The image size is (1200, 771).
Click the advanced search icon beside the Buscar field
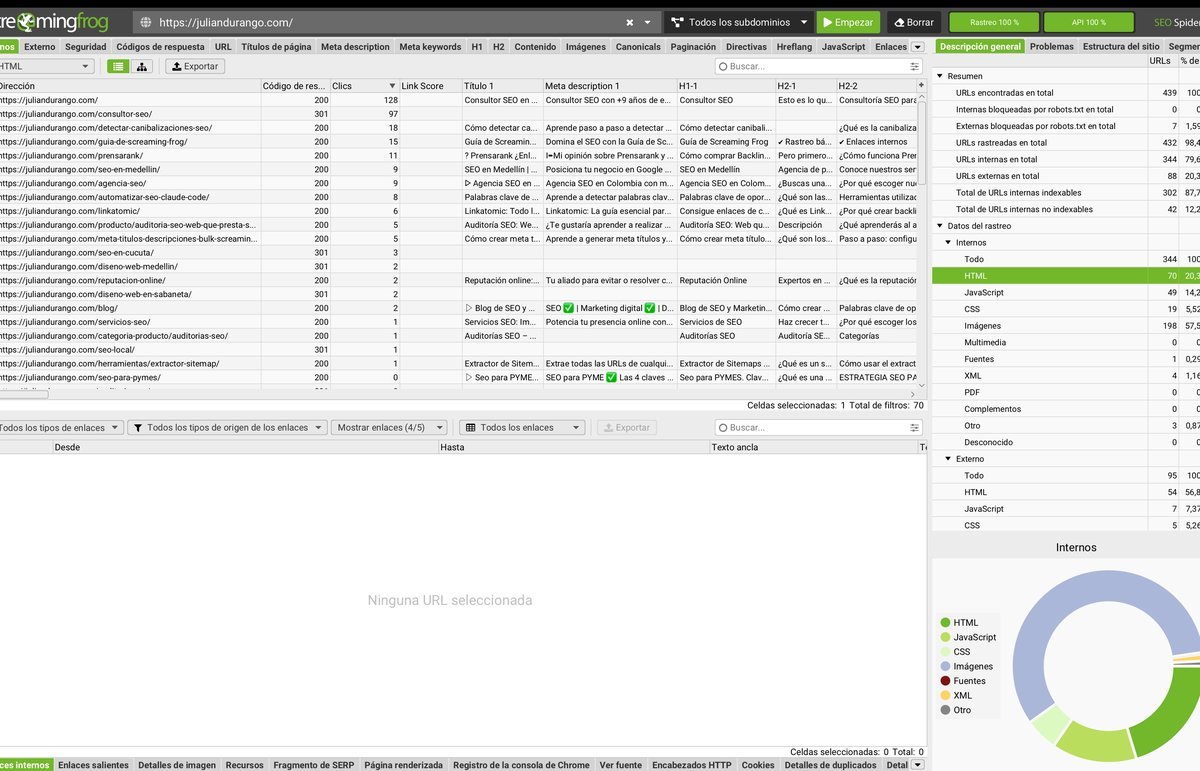[915, 66]
